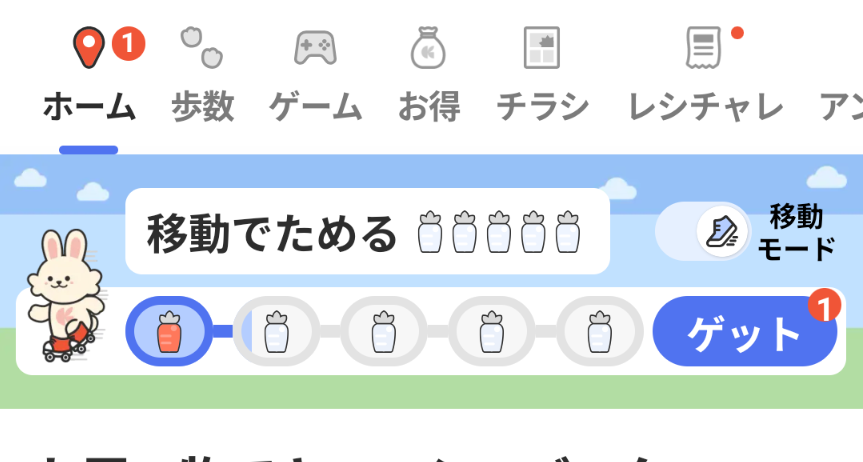Select the レシチャレ tab label
Screen dimensions: 863x462
point(705,107)
